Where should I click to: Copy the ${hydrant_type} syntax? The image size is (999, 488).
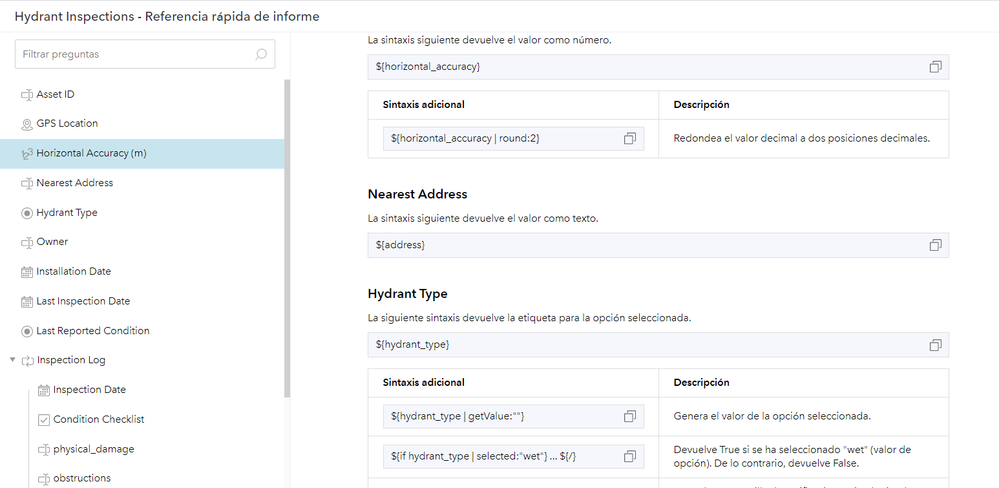click(x=935, y=345)
